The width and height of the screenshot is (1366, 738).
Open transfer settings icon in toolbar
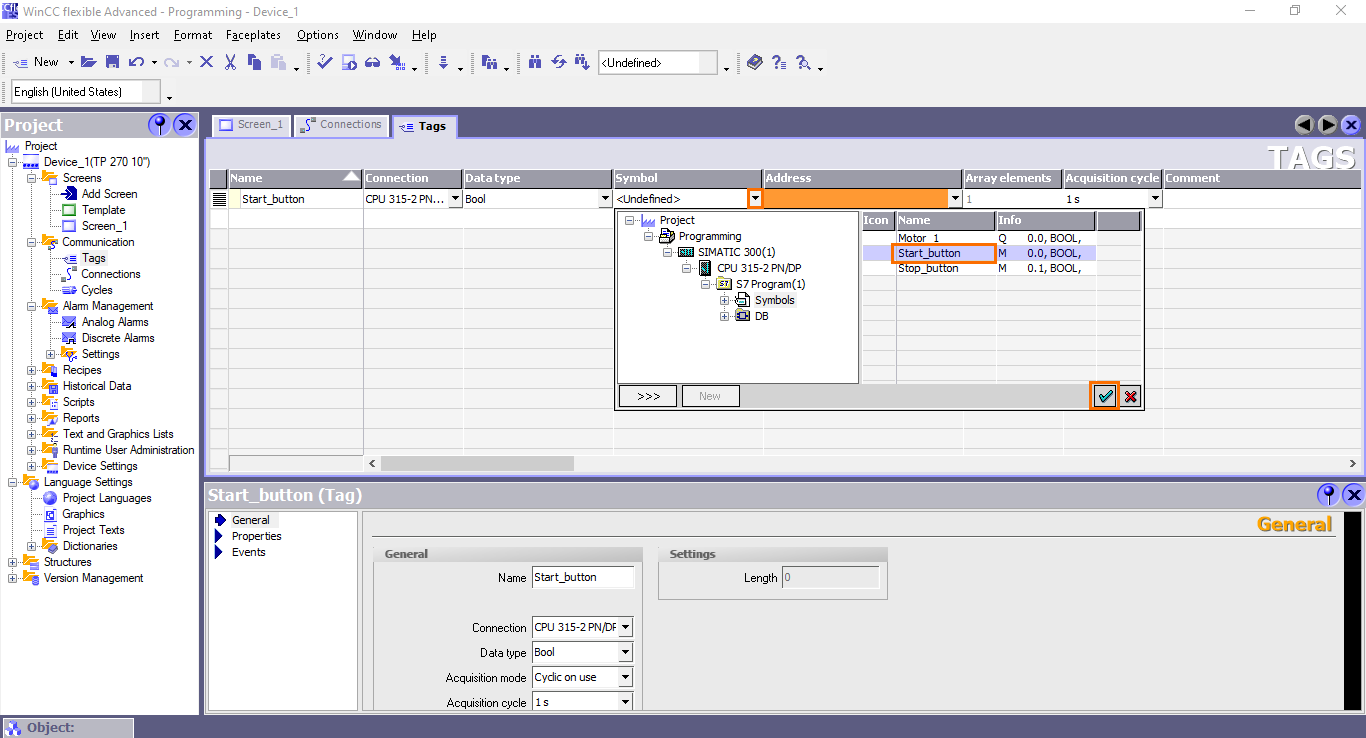pyautogui.click(x=397, y=62)
